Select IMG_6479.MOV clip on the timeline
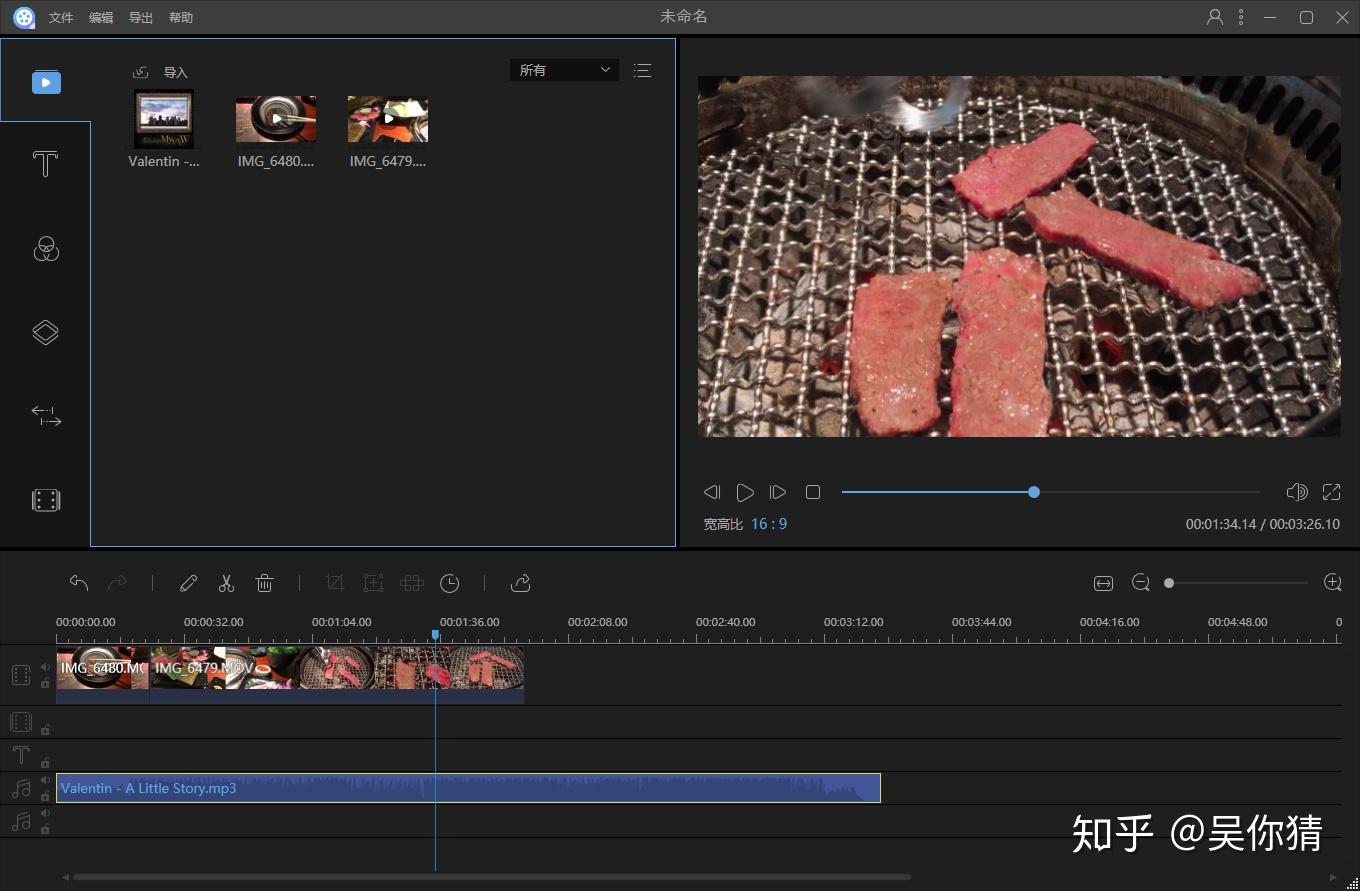This screenshot has height=891, width=1360. coord(337,675)
